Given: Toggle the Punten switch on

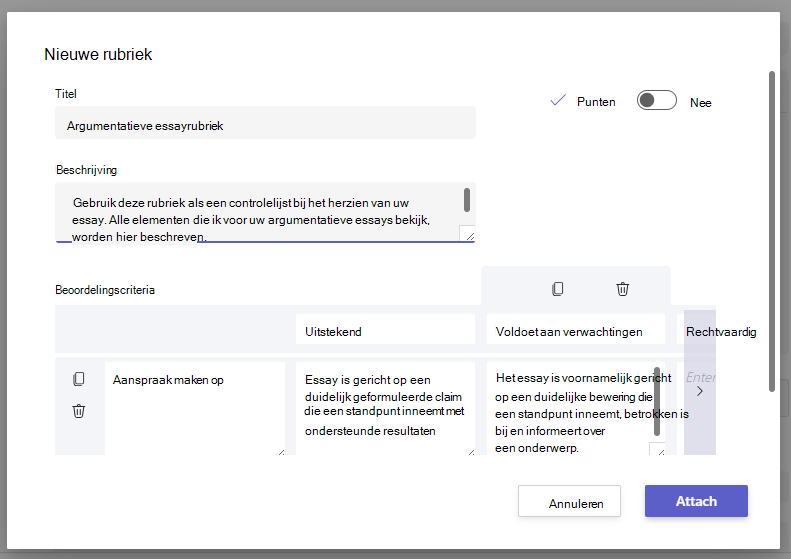Looking at the screenshot, I should (656, 100).
